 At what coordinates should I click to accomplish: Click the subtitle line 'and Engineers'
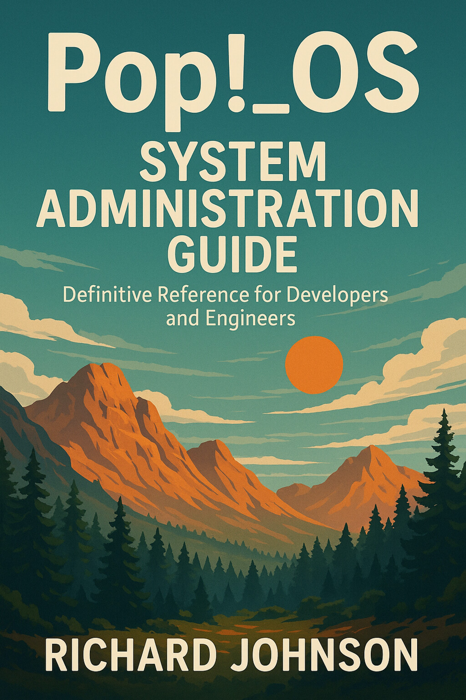(230, 319)
